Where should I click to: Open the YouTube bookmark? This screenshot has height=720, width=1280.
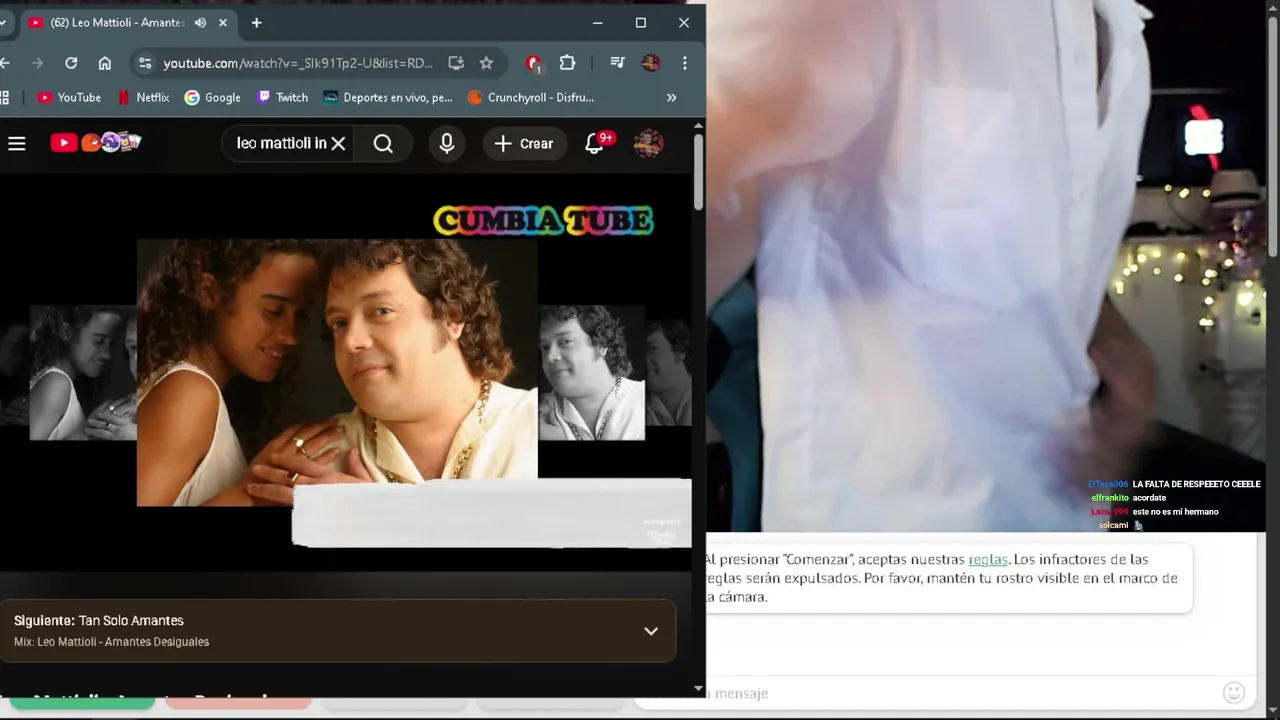69,97
